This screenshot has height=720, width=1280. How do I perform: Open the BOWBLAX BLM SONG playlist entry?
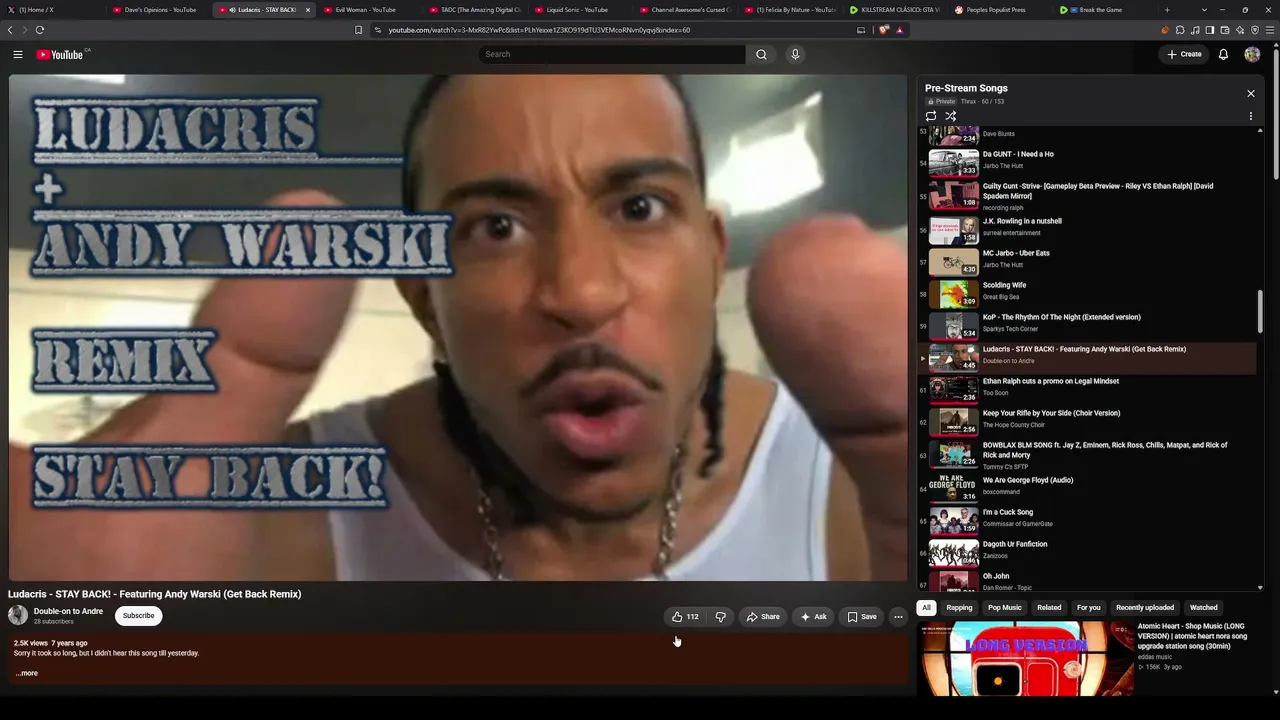(x=1087, y=454)
